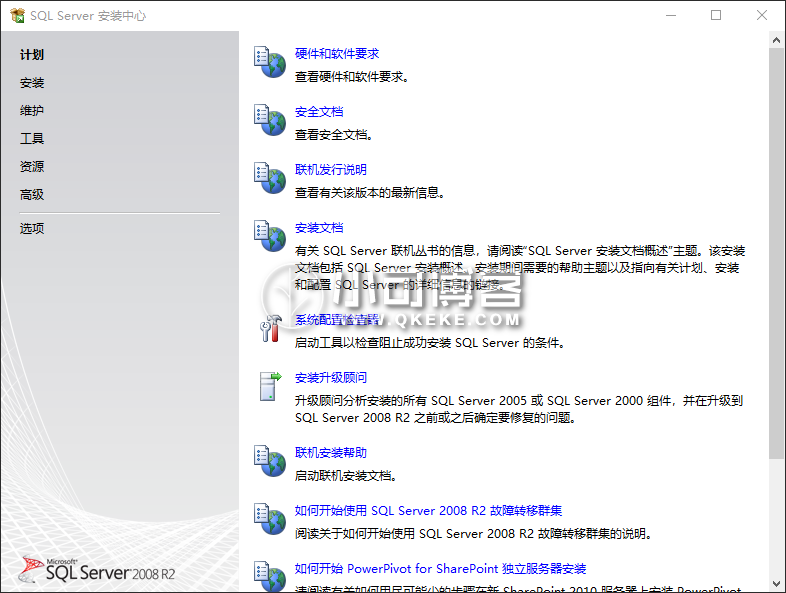The height and width of the screenshot is (593, 786).
Task: Switch to the 资源 page
Action: (32, 166)
